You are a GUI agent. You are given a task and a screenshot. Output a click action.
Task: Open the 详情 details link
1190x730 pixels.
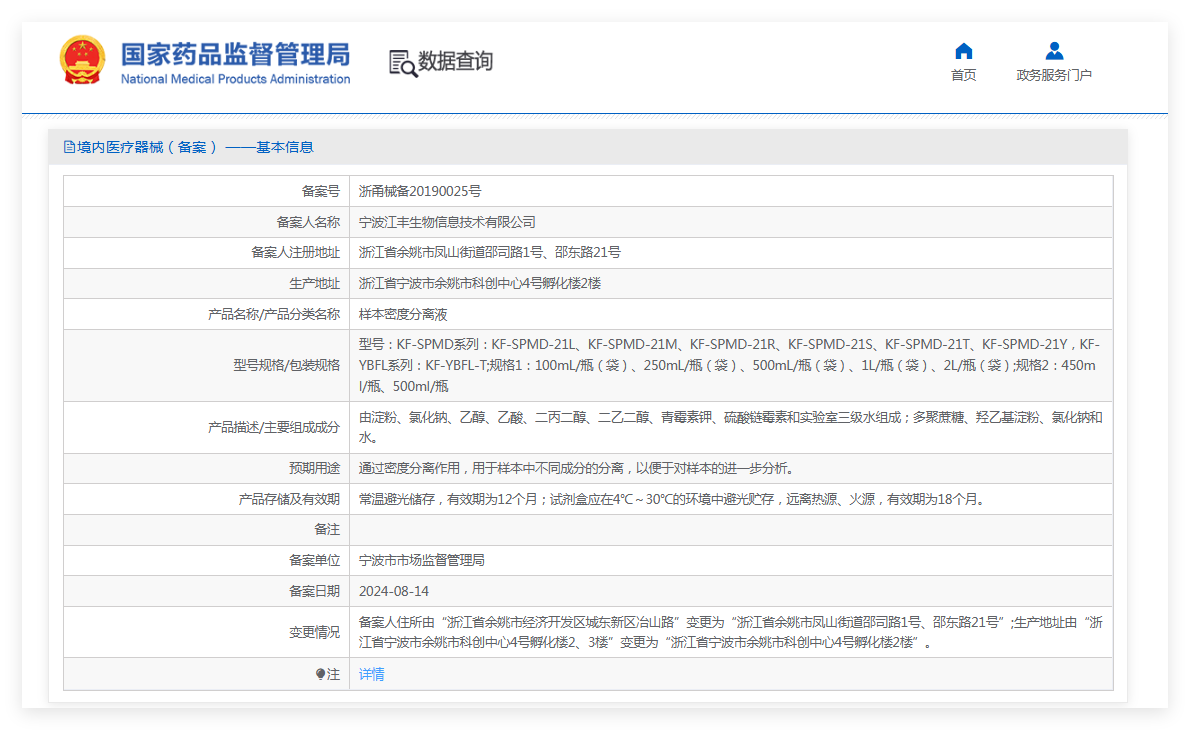(371, 674)
